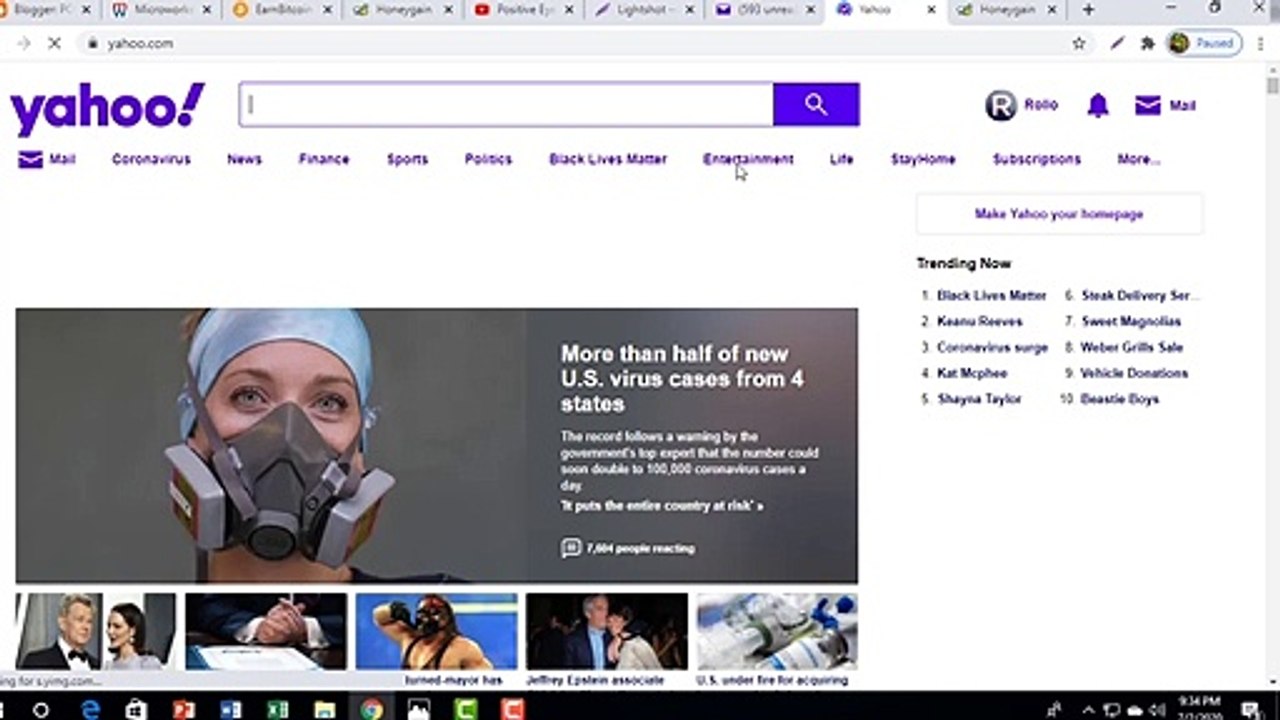Close the Yahoo tab

click(931, 10)
